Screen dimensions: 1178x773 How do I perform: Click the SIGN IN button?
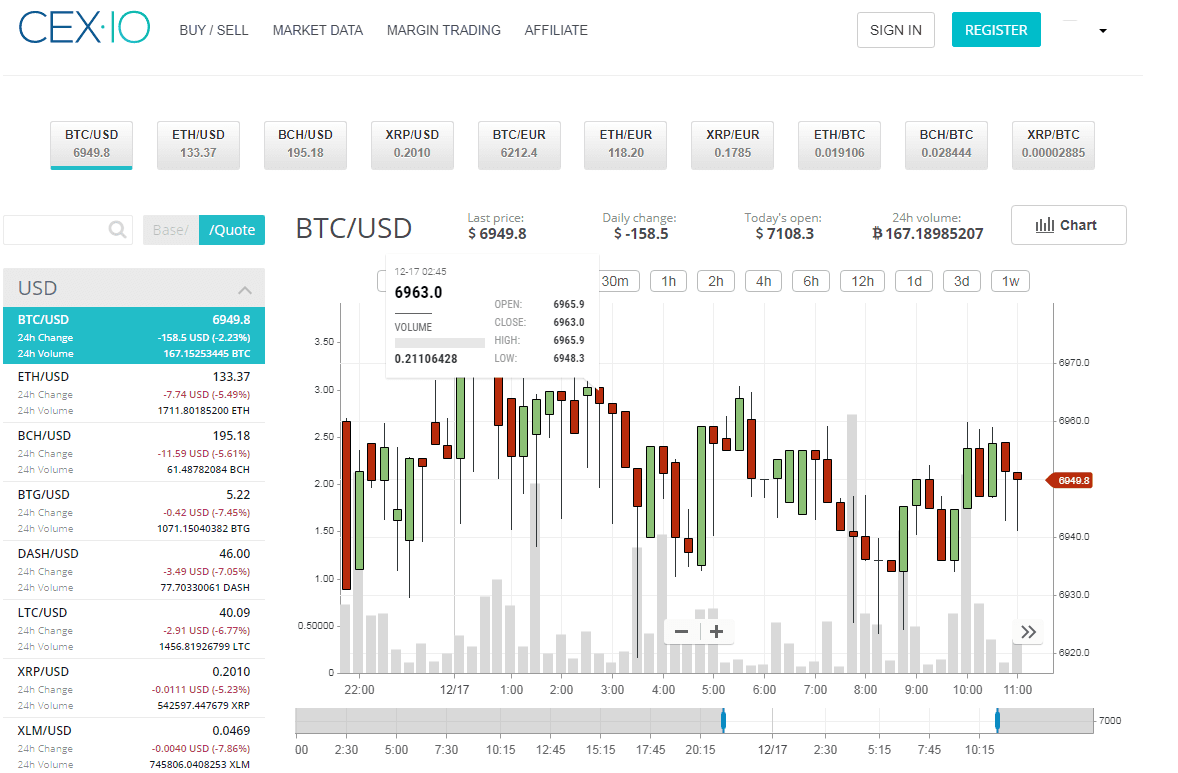[x=896, y=30]
